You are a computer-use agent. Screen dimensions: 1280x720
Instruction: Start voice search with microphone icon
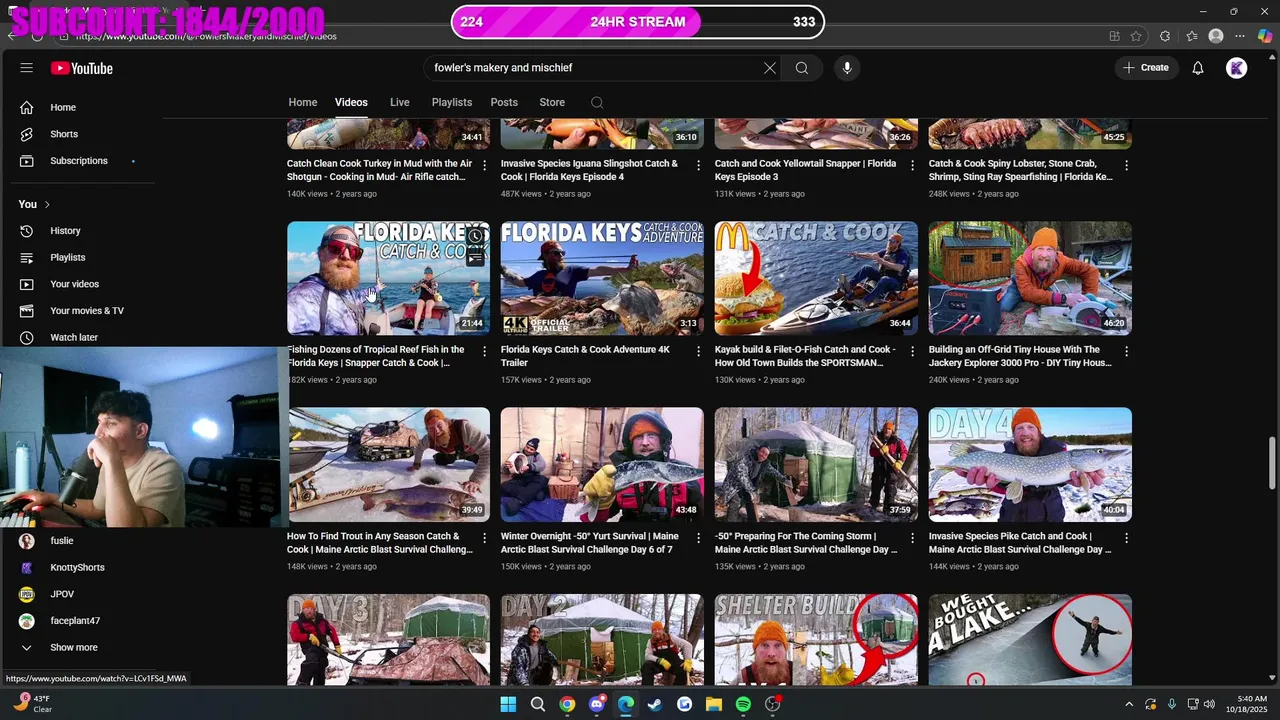click(847, 68)
